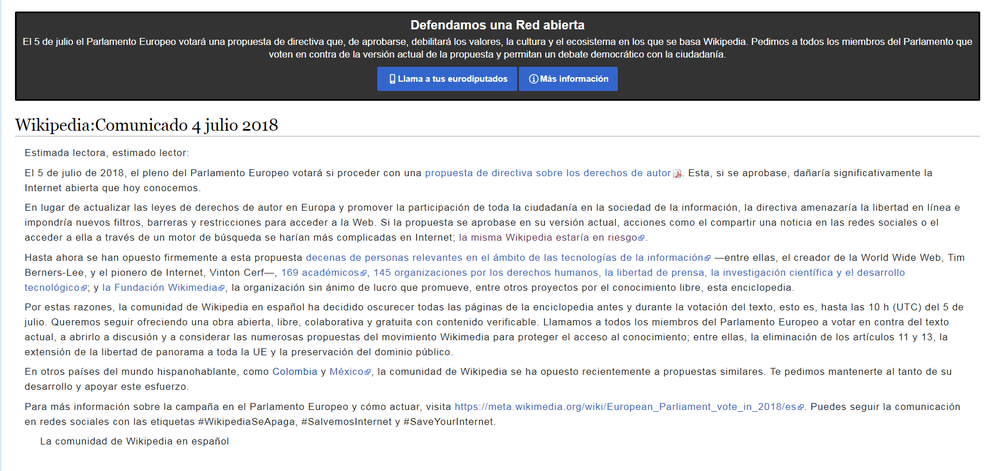Click the external-link icon after 'estaría en riesgo'
990x471 pixels.
[x=642, y=239]
